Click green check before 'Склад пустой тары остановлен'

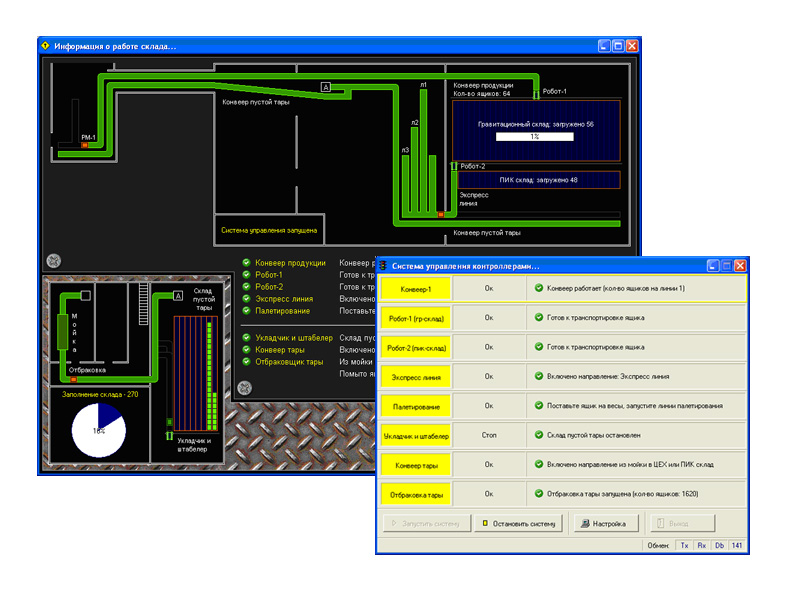(538, 436)
